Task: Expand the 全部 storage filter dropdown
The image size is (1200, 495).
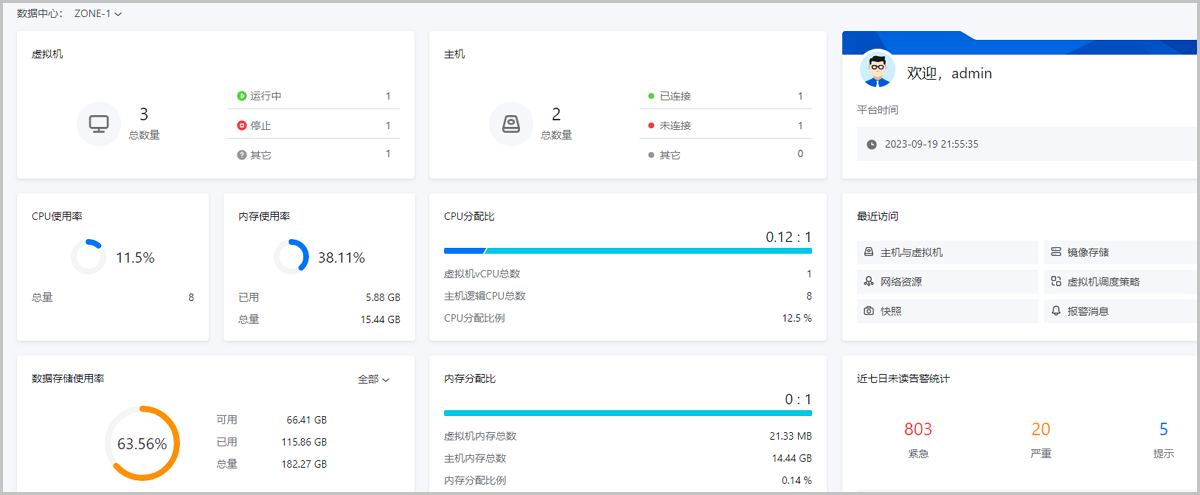Action: click(x=373, y=379)
